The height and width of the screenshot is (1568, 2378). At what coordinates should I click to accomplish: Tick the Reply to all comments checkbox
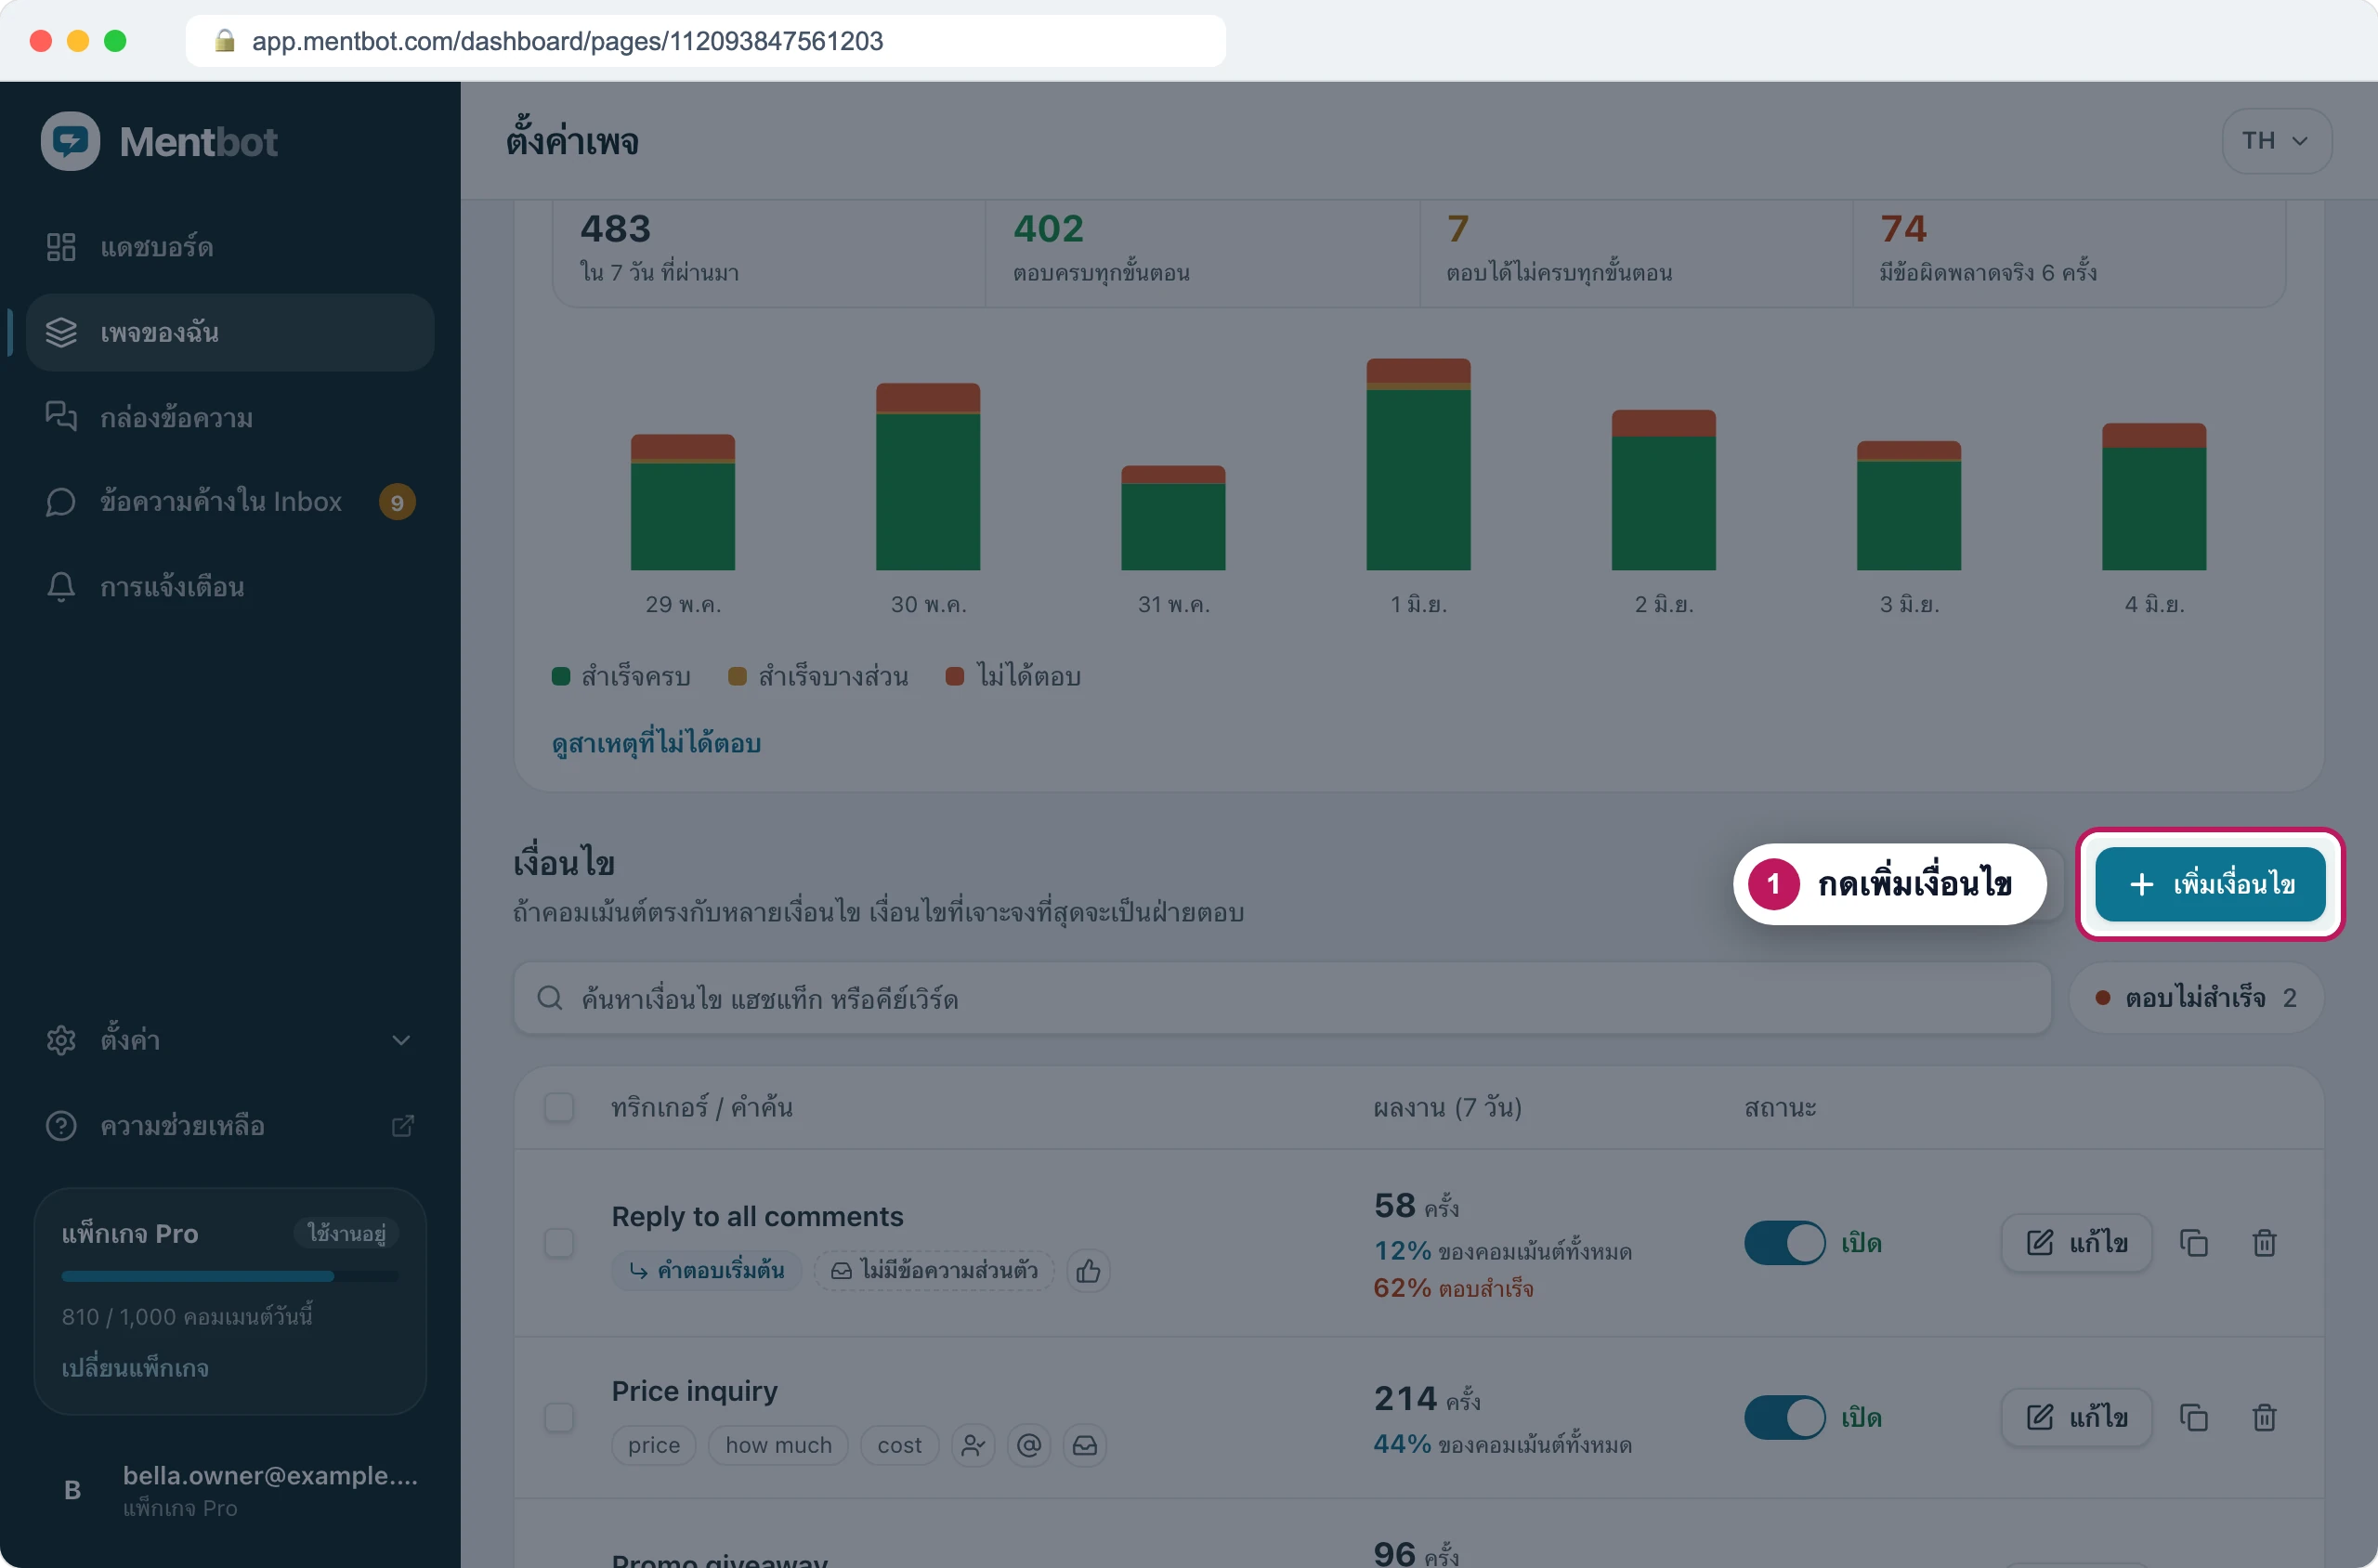(559, 1243)
